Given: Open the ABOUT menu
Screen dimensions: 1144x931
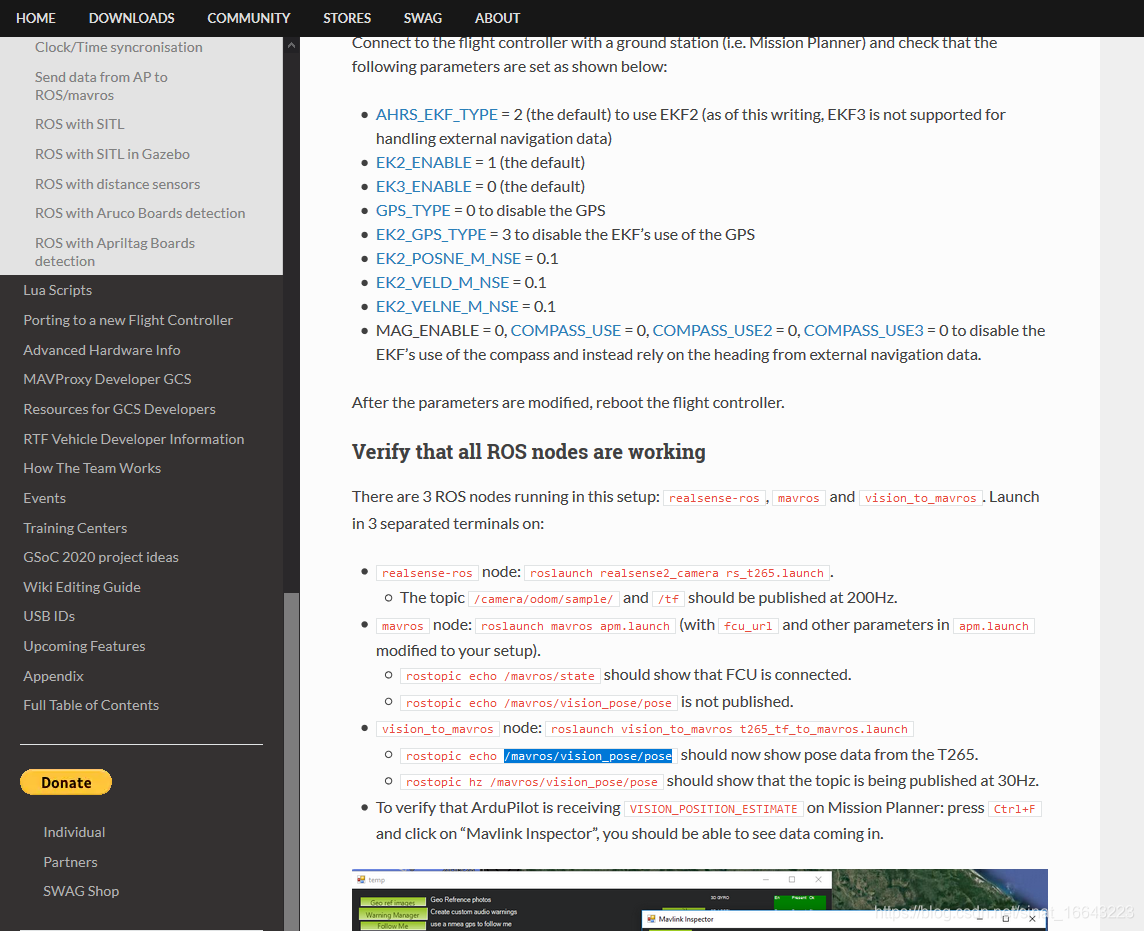Looking at the screenshot, I should click(x=498, y=18).
